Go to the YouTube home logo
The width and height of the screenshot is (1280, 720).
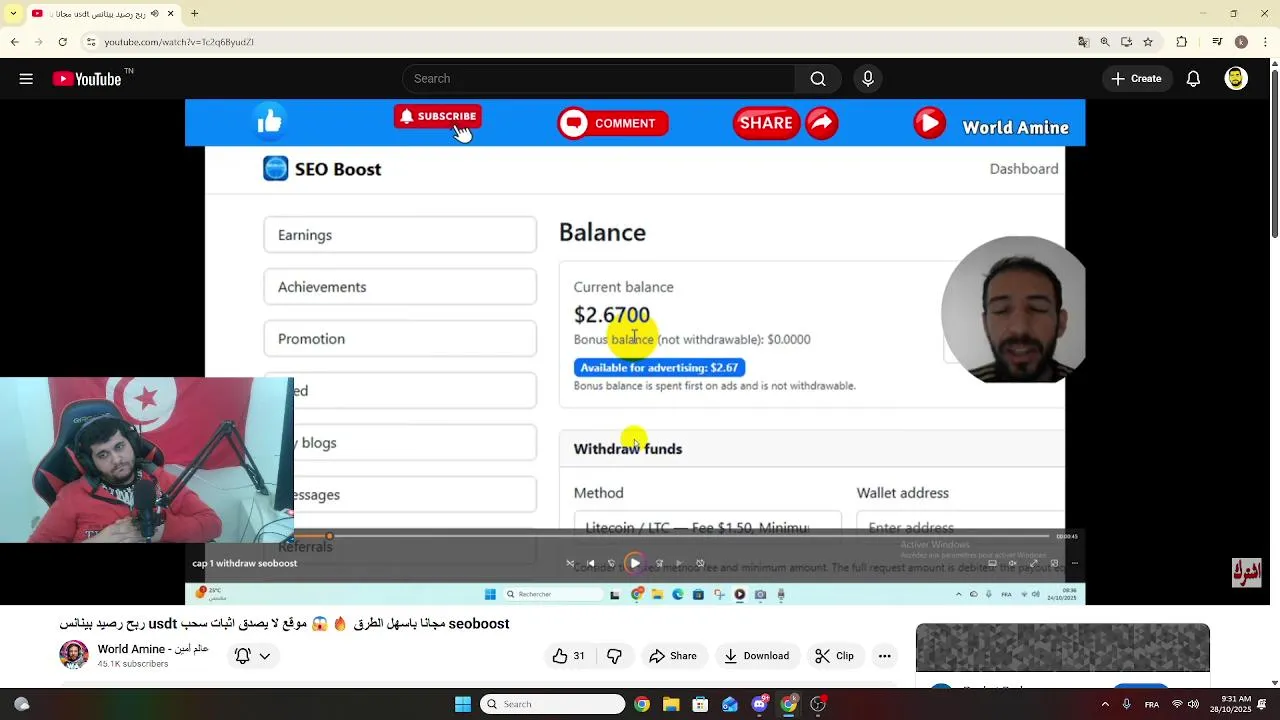tap(87, 79)
